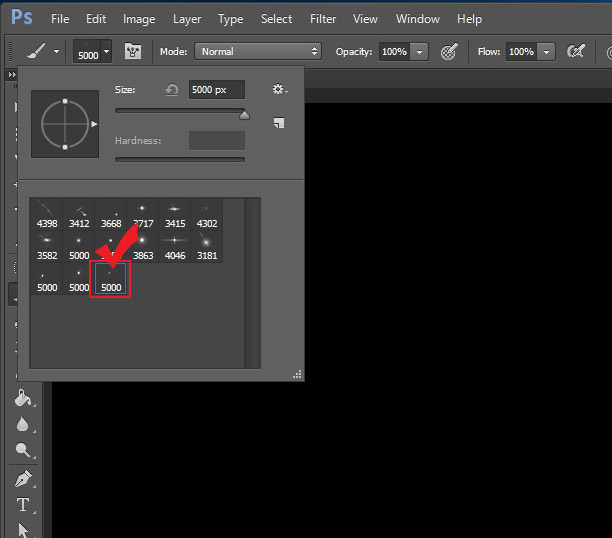This screenshot has height=538, width=612.
Task: Restore brush to original size icon
Action: 172,90
